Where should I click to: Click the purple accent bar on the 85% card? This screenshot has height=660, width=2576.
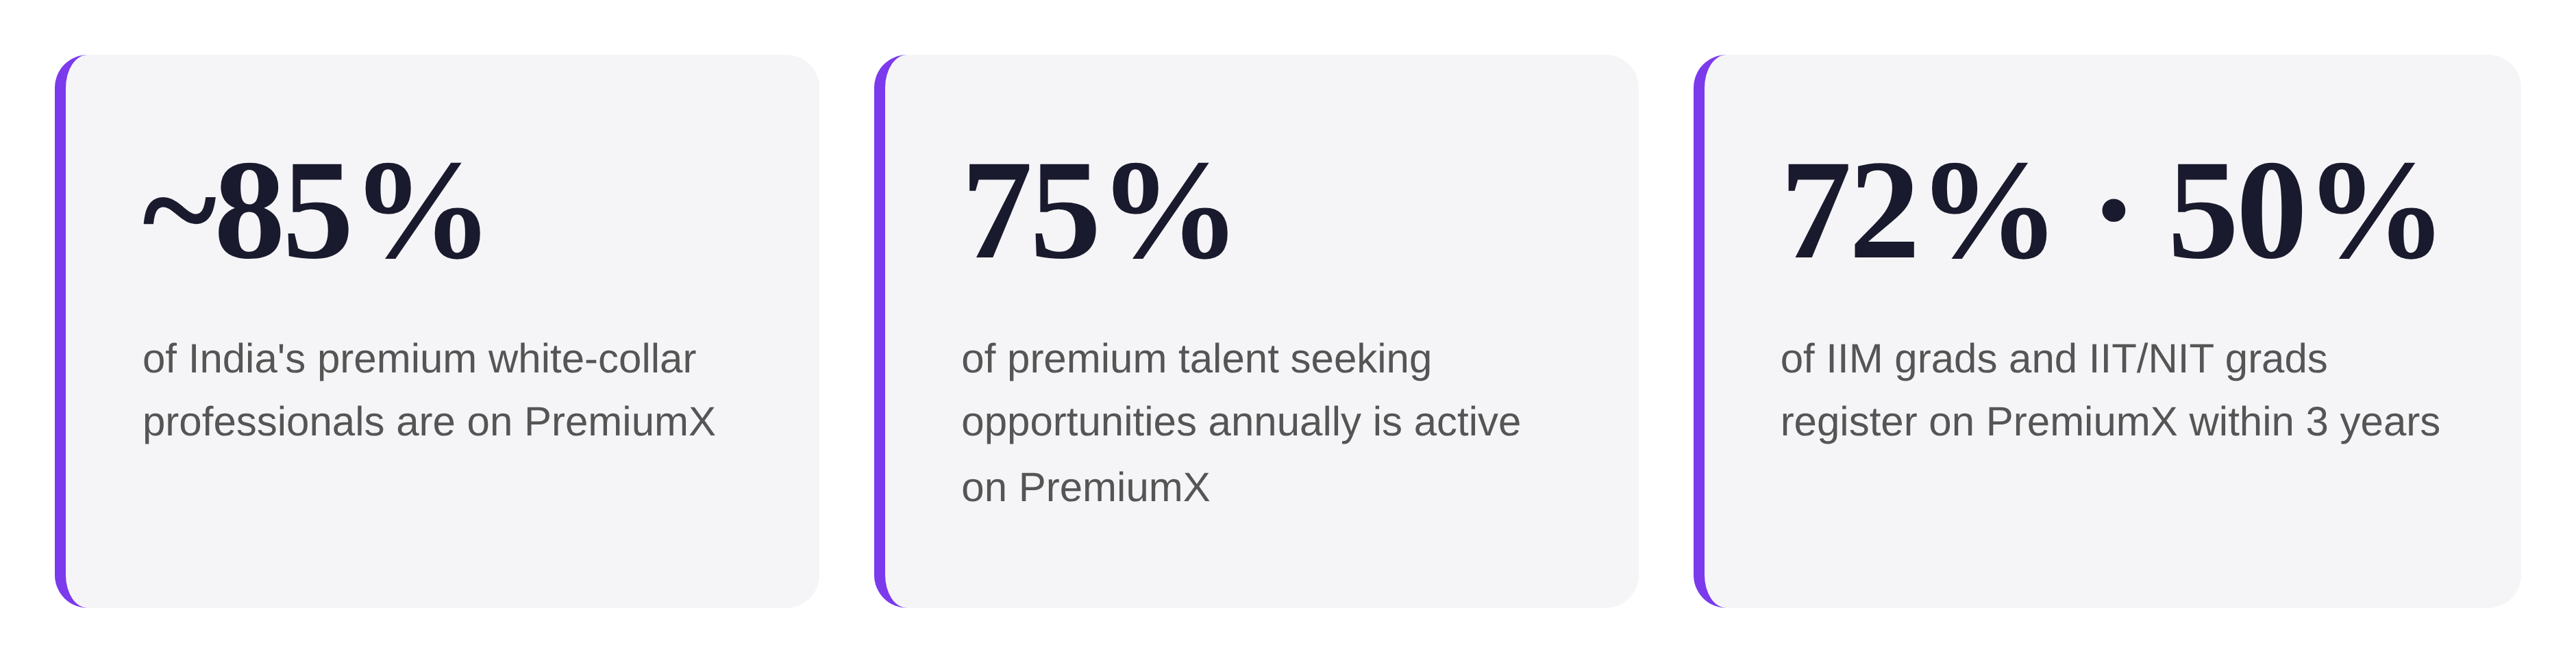61,330
